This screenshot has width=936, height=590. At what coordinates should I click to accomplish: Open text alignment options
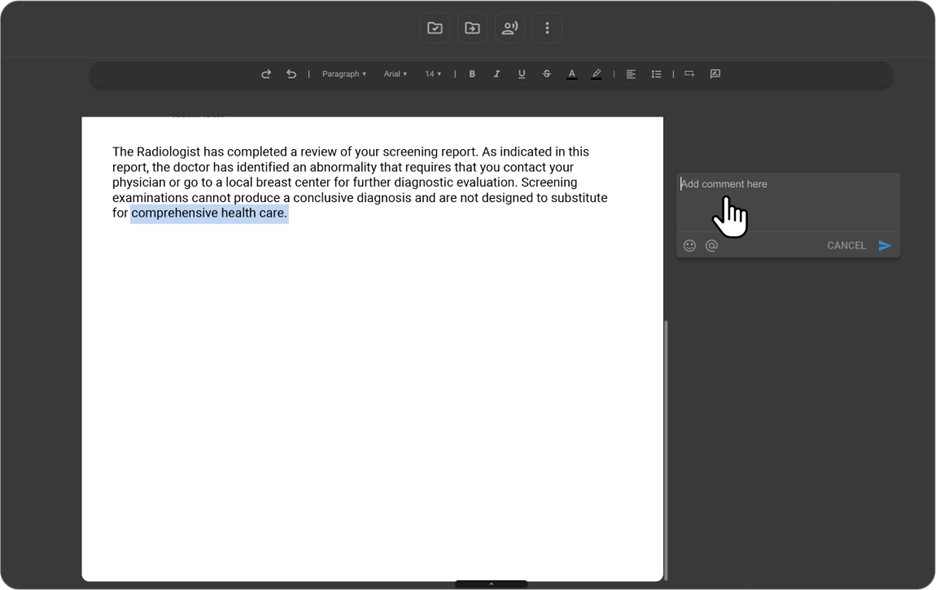tap(631, 74)
